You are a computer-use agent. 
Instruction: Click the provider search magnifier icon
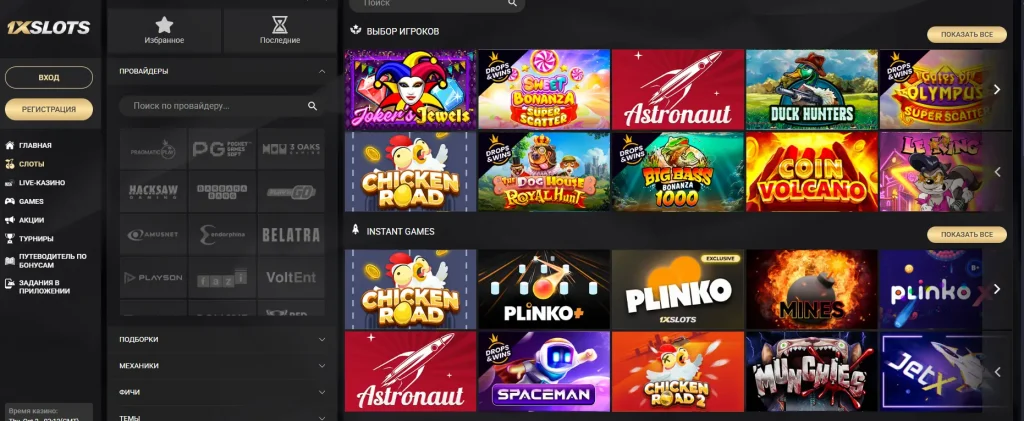pos(312,106)
